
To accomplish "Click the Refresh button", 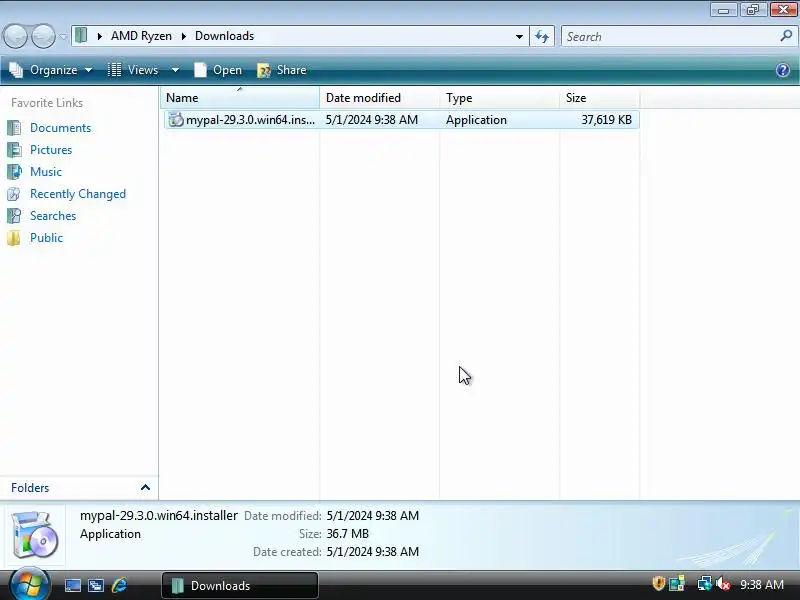I will coord(542,36).
